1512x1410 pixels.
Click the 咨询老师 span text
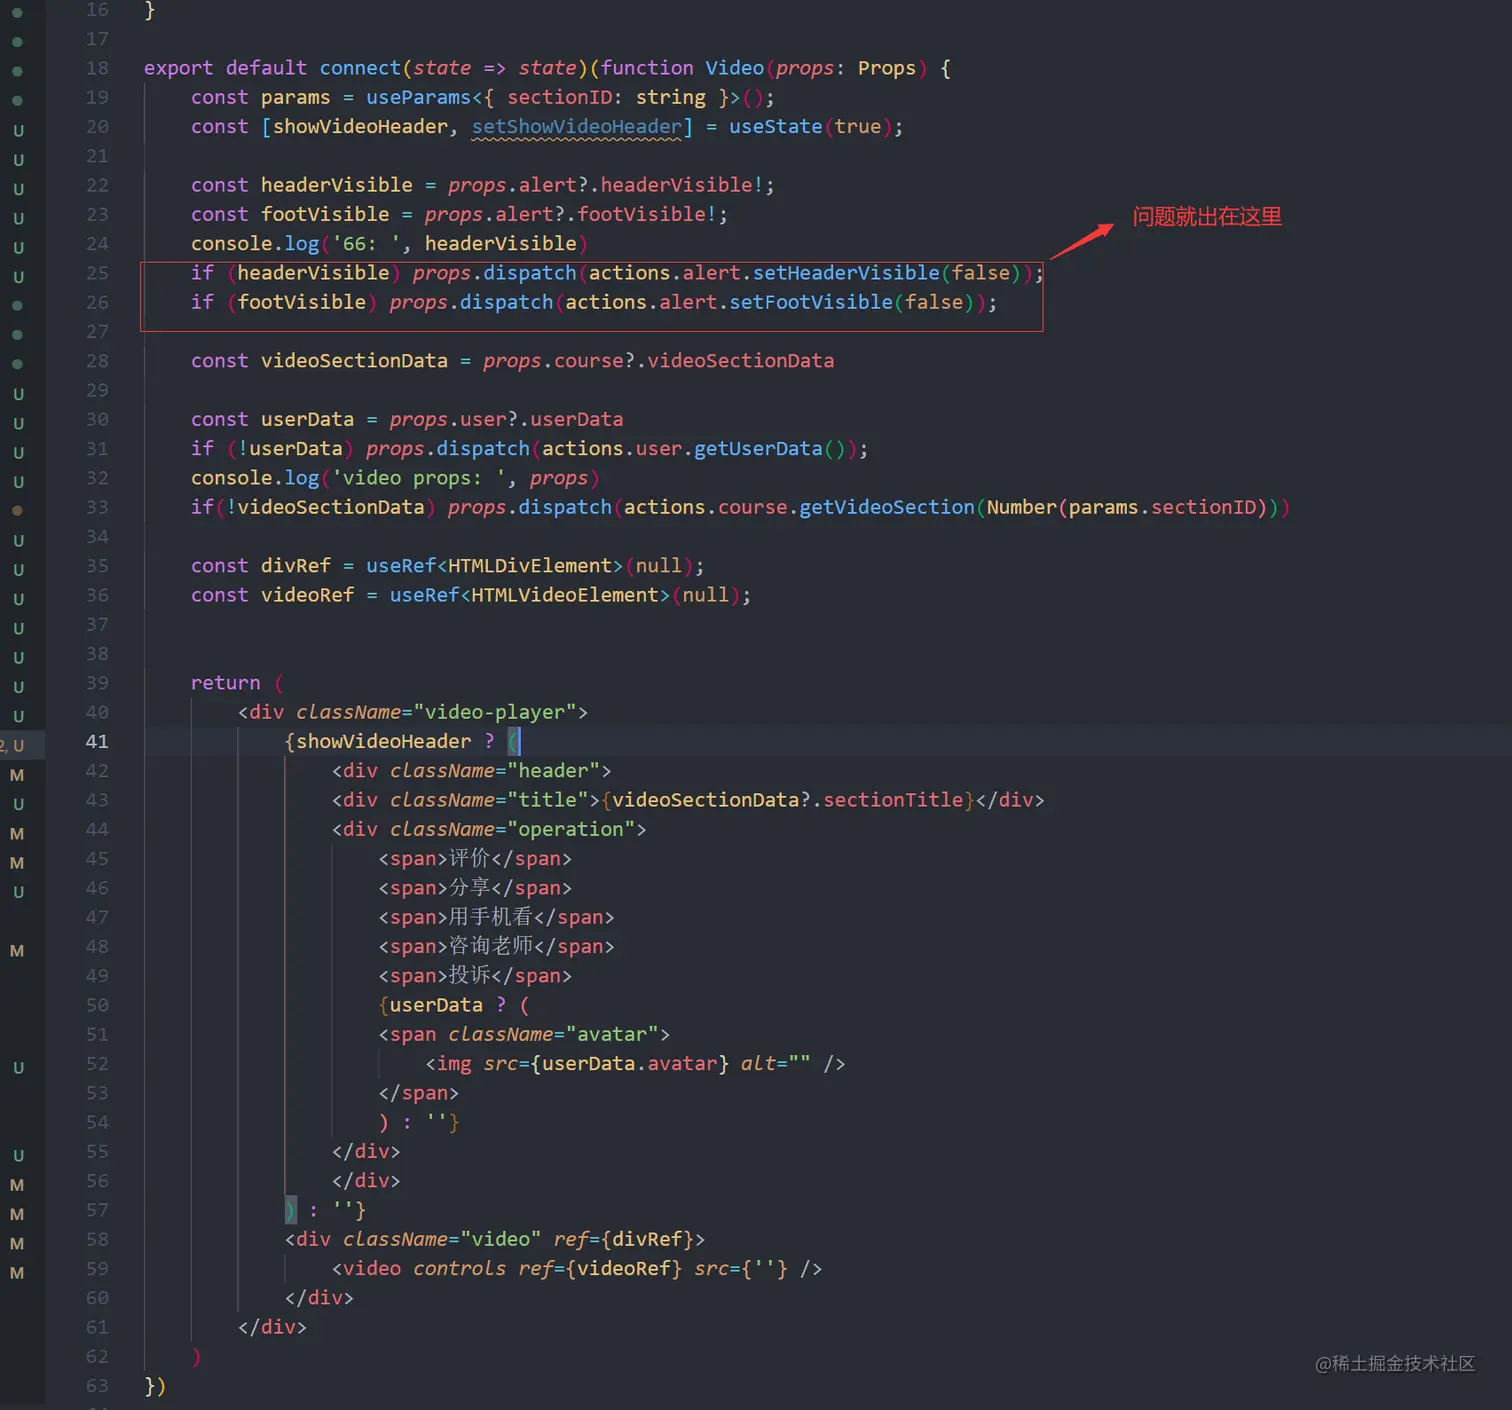(491, 946)
